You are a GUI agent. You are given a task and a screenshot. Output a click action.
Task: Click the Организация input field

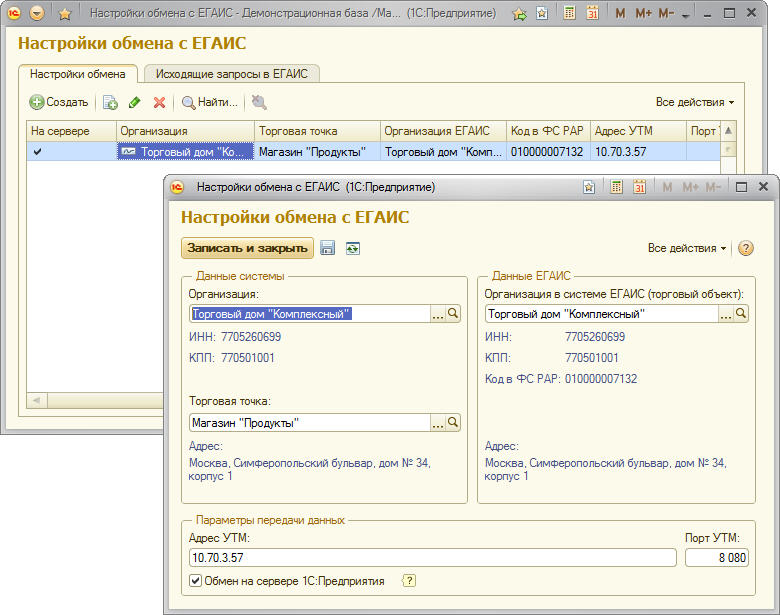tap(310, 313)
